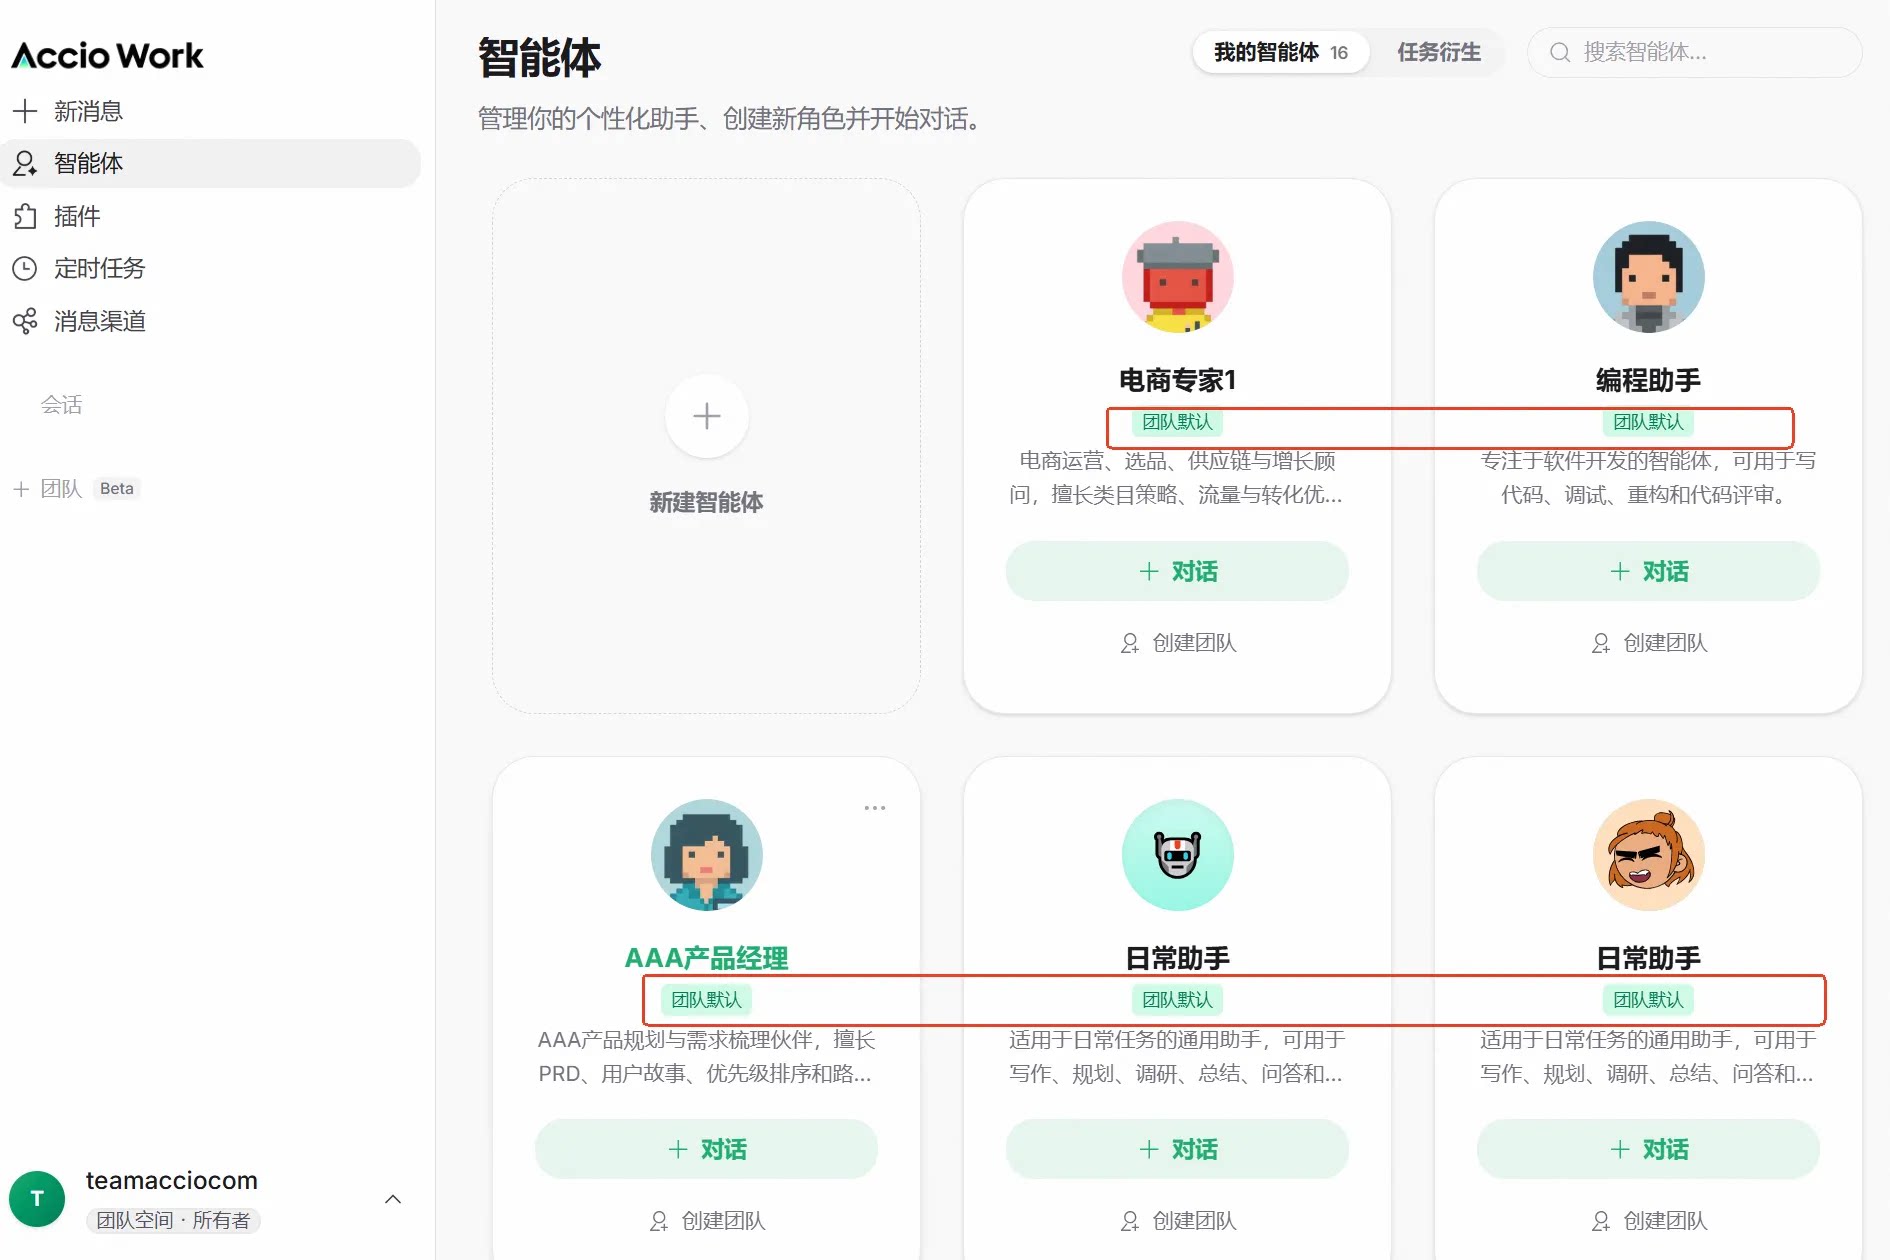1890x1260 pixels.
Task: Click 创建团队 on robot-avatar 日常助手 card
Action: 1178,1221
